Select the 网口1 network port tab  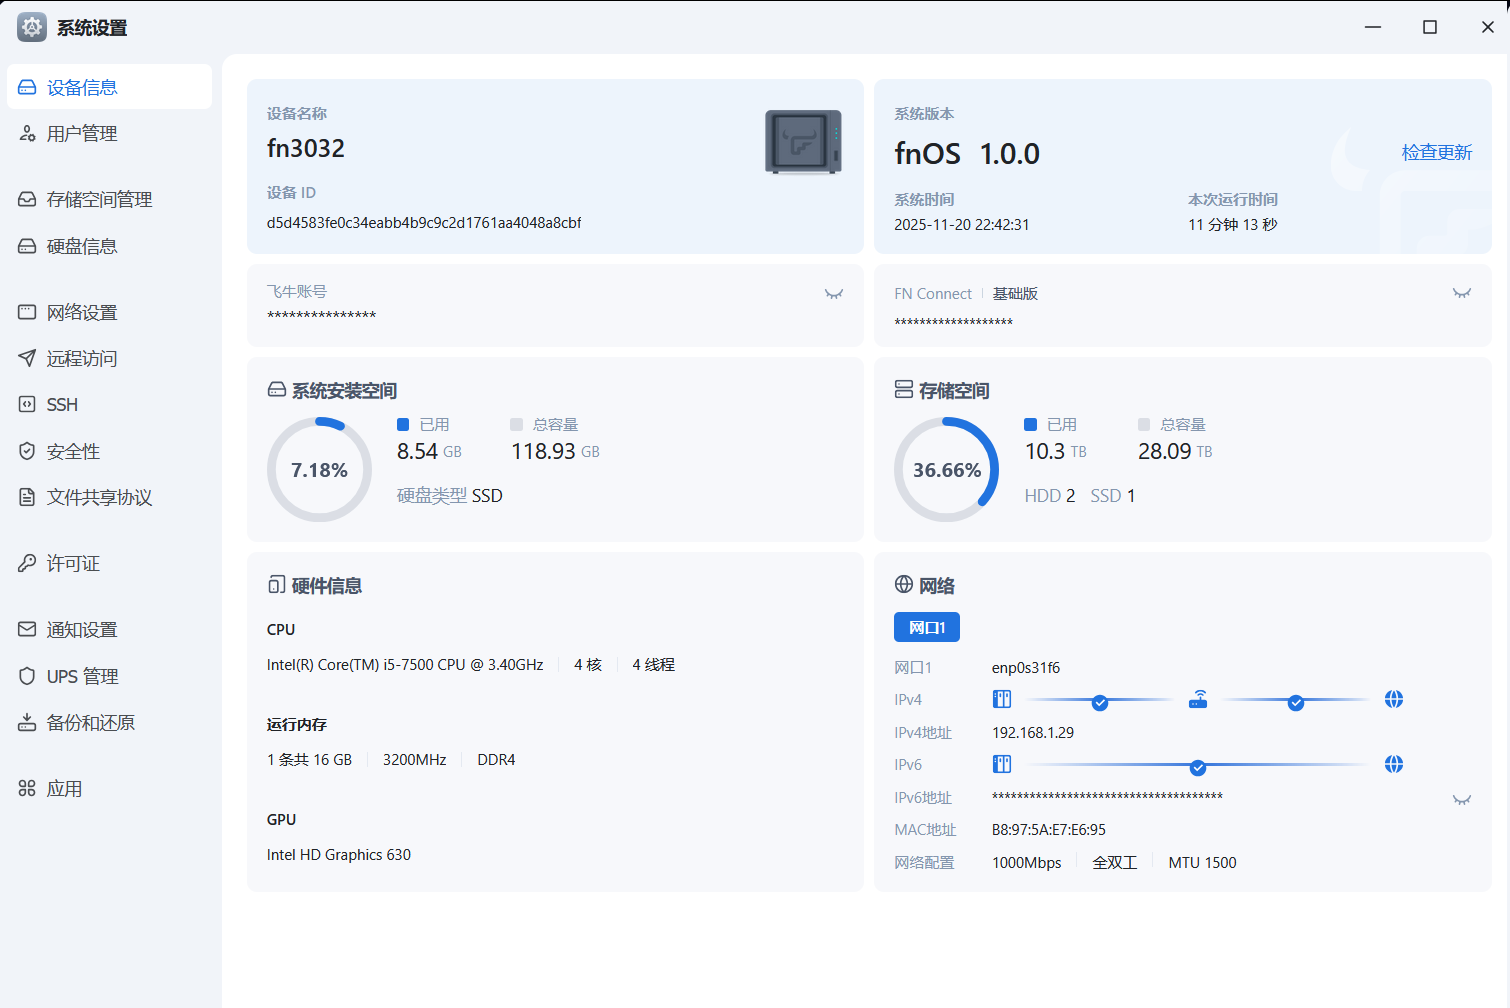[x=926, y=627]
